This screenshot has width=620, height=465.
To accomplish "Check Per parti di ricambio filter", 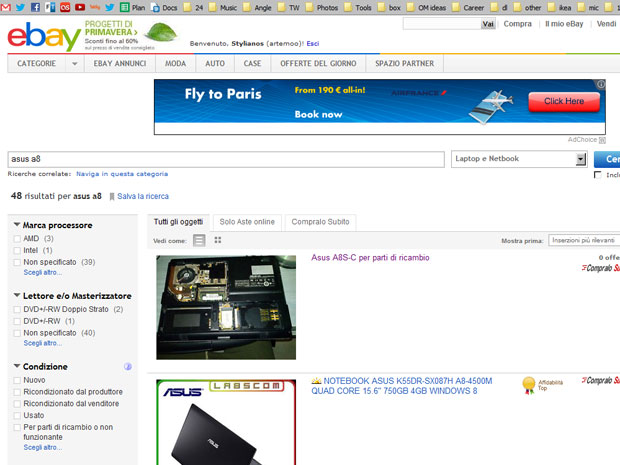I will 17,427.
